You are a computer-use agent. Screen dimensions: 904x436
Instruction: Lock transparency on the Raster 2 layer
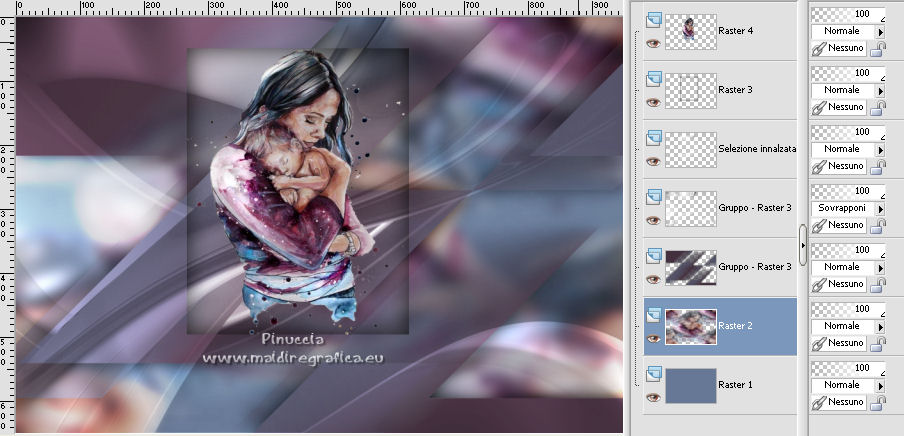tap(877, 344)
